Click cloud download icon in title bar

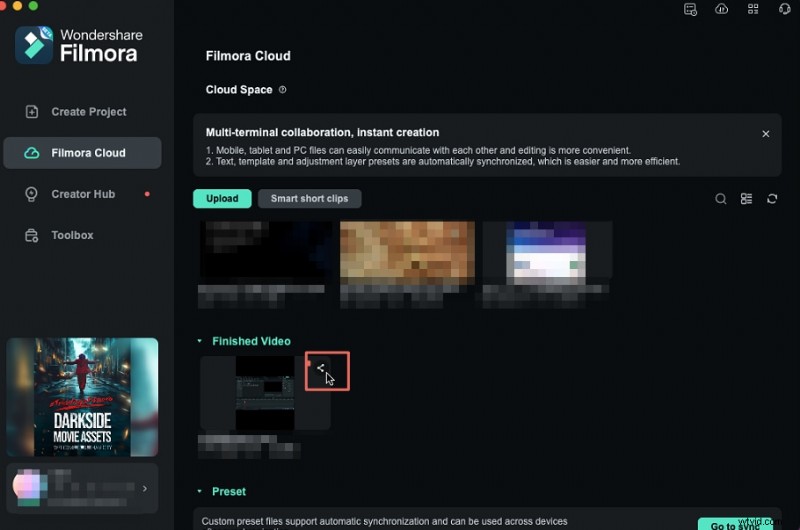[x=721, y=9]
